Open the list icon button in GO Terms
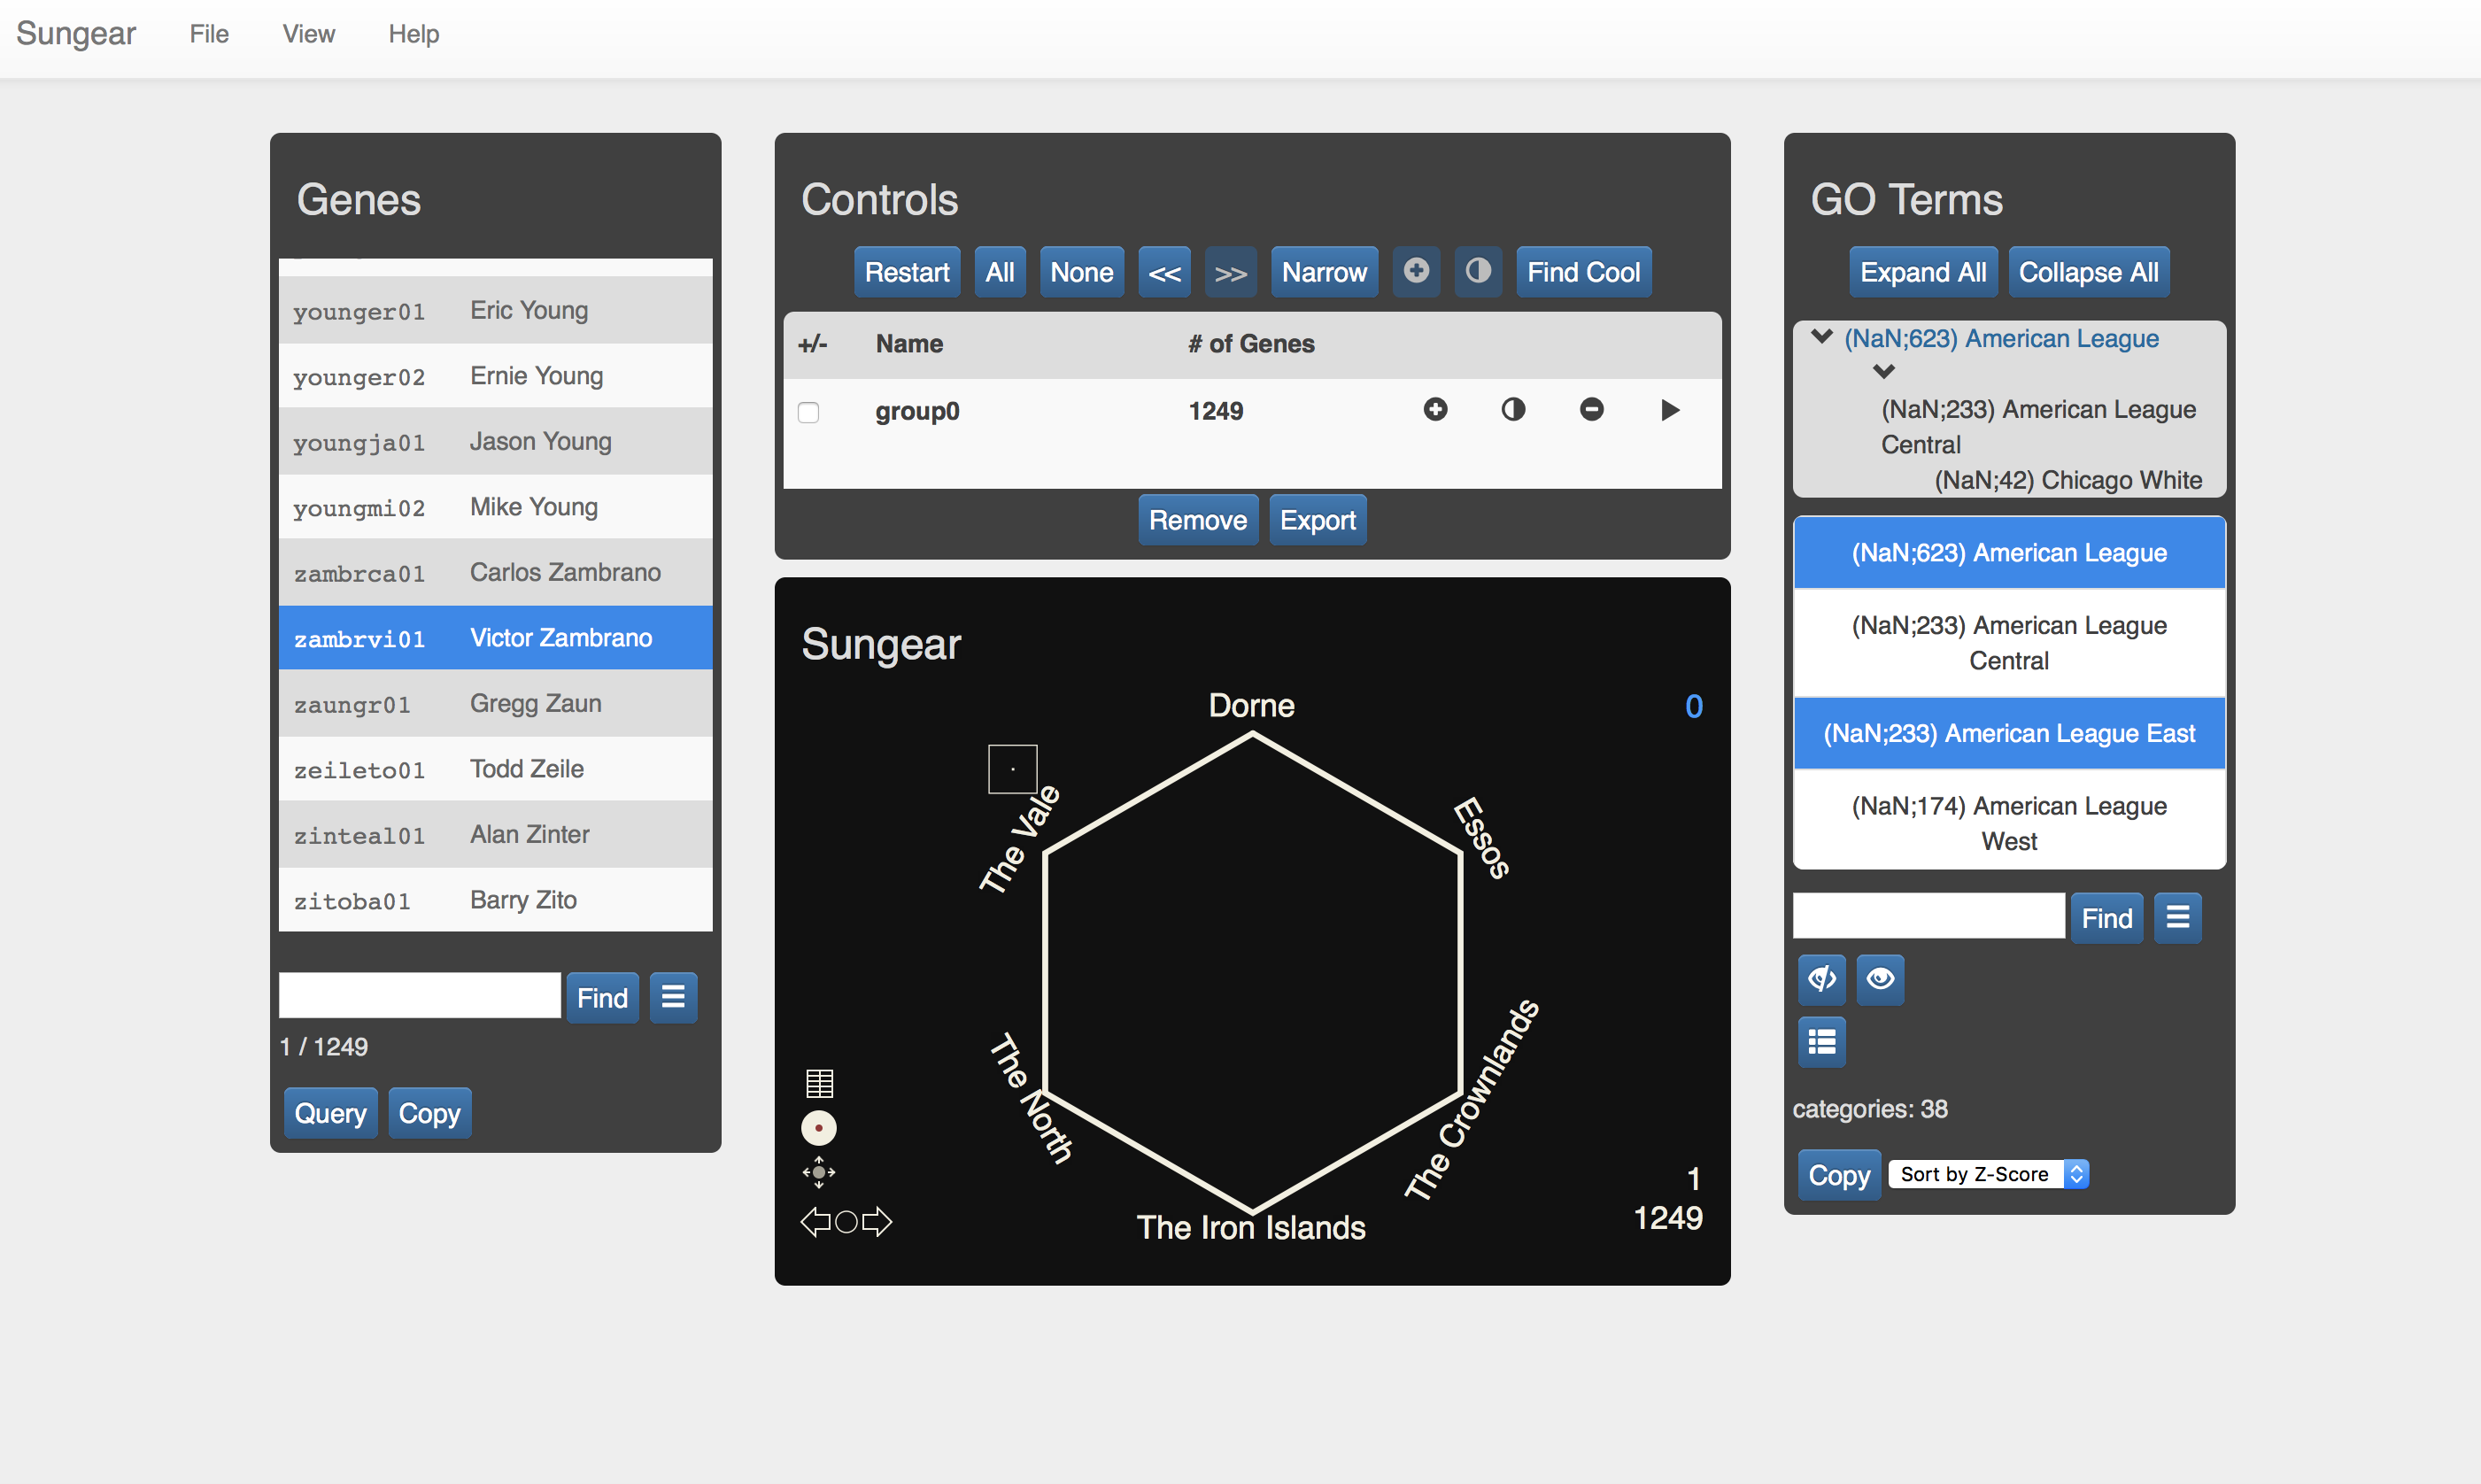The width and height of the screenshot is (2481, 1484). point(1821,1042)
